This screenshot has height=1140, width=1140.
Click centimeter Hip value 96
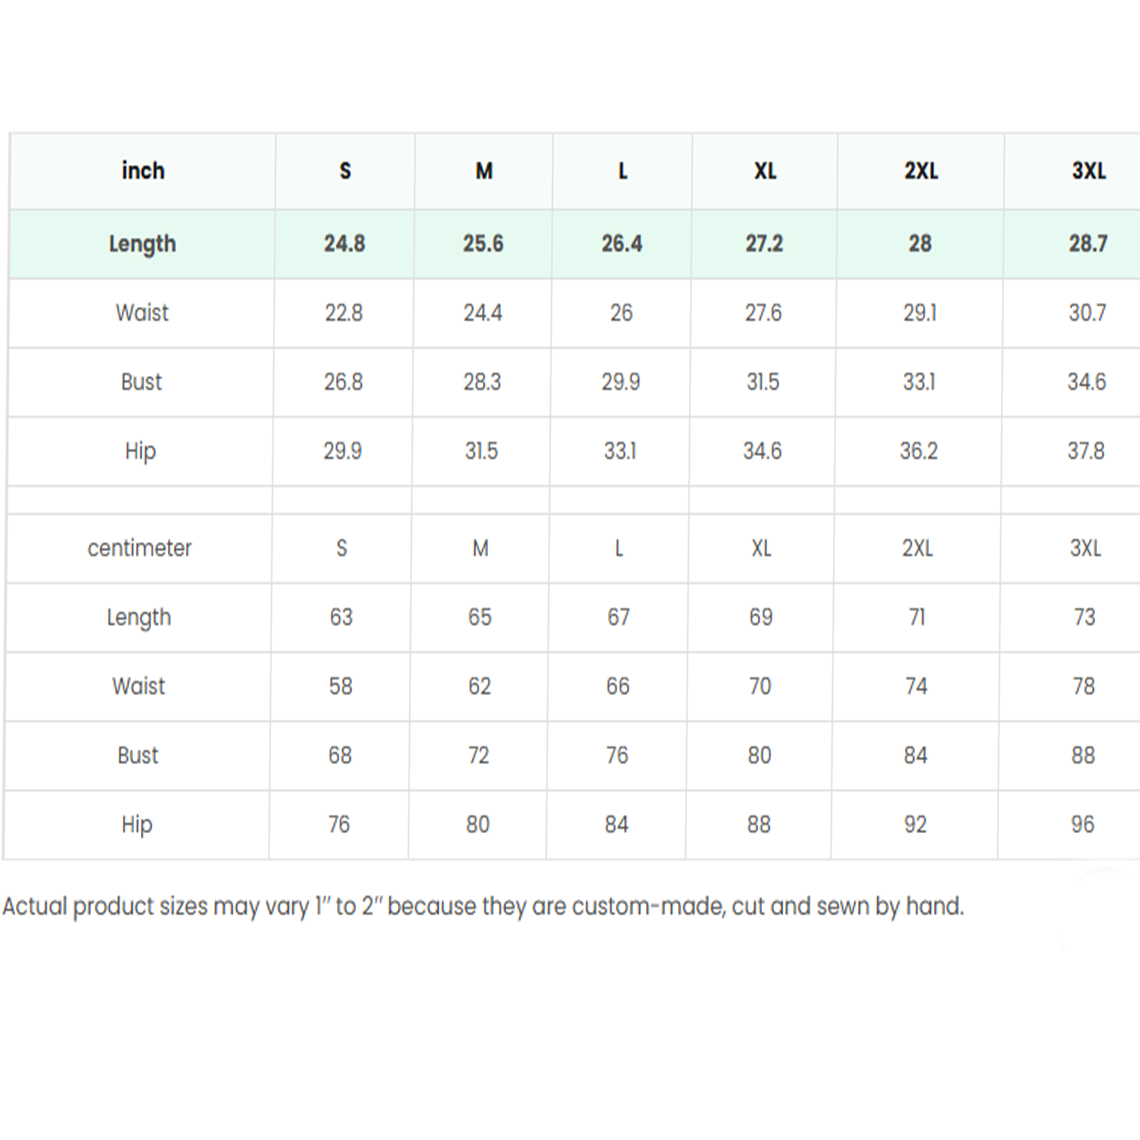(x=1082, y=824)
